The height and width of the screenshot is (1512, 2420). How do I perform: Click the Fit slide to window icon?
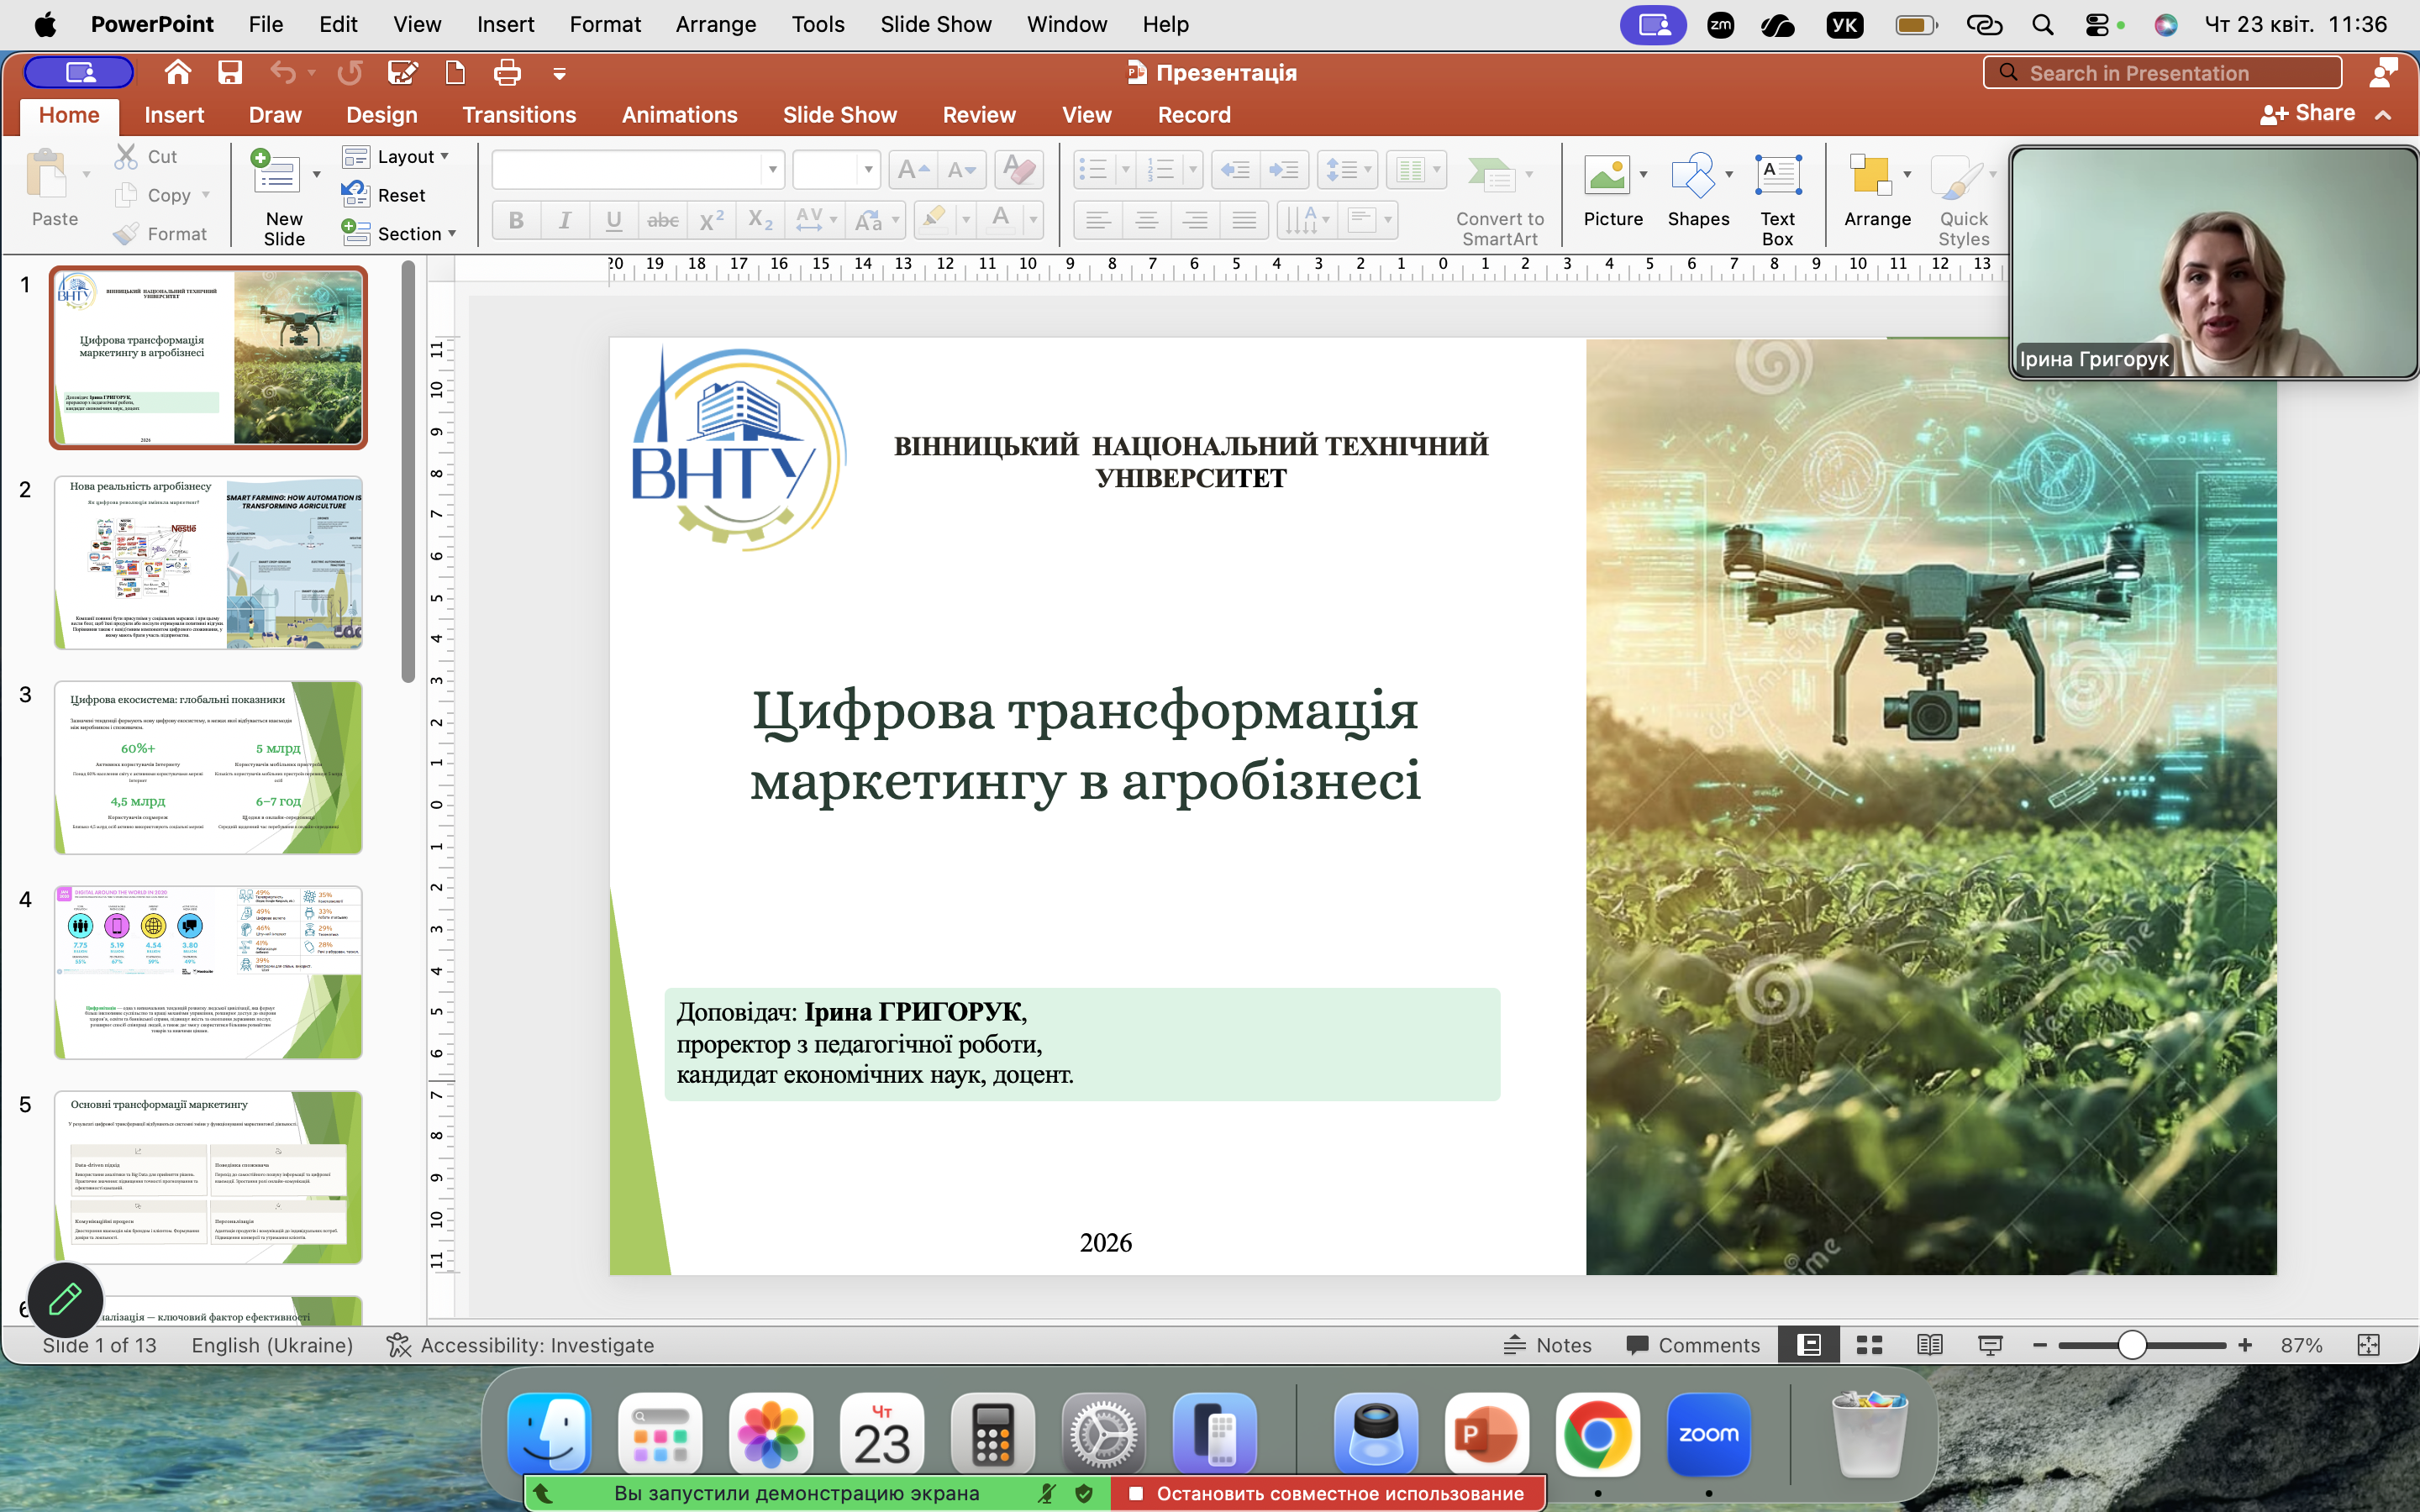pyautogui.click(x=2368, y=1345)
